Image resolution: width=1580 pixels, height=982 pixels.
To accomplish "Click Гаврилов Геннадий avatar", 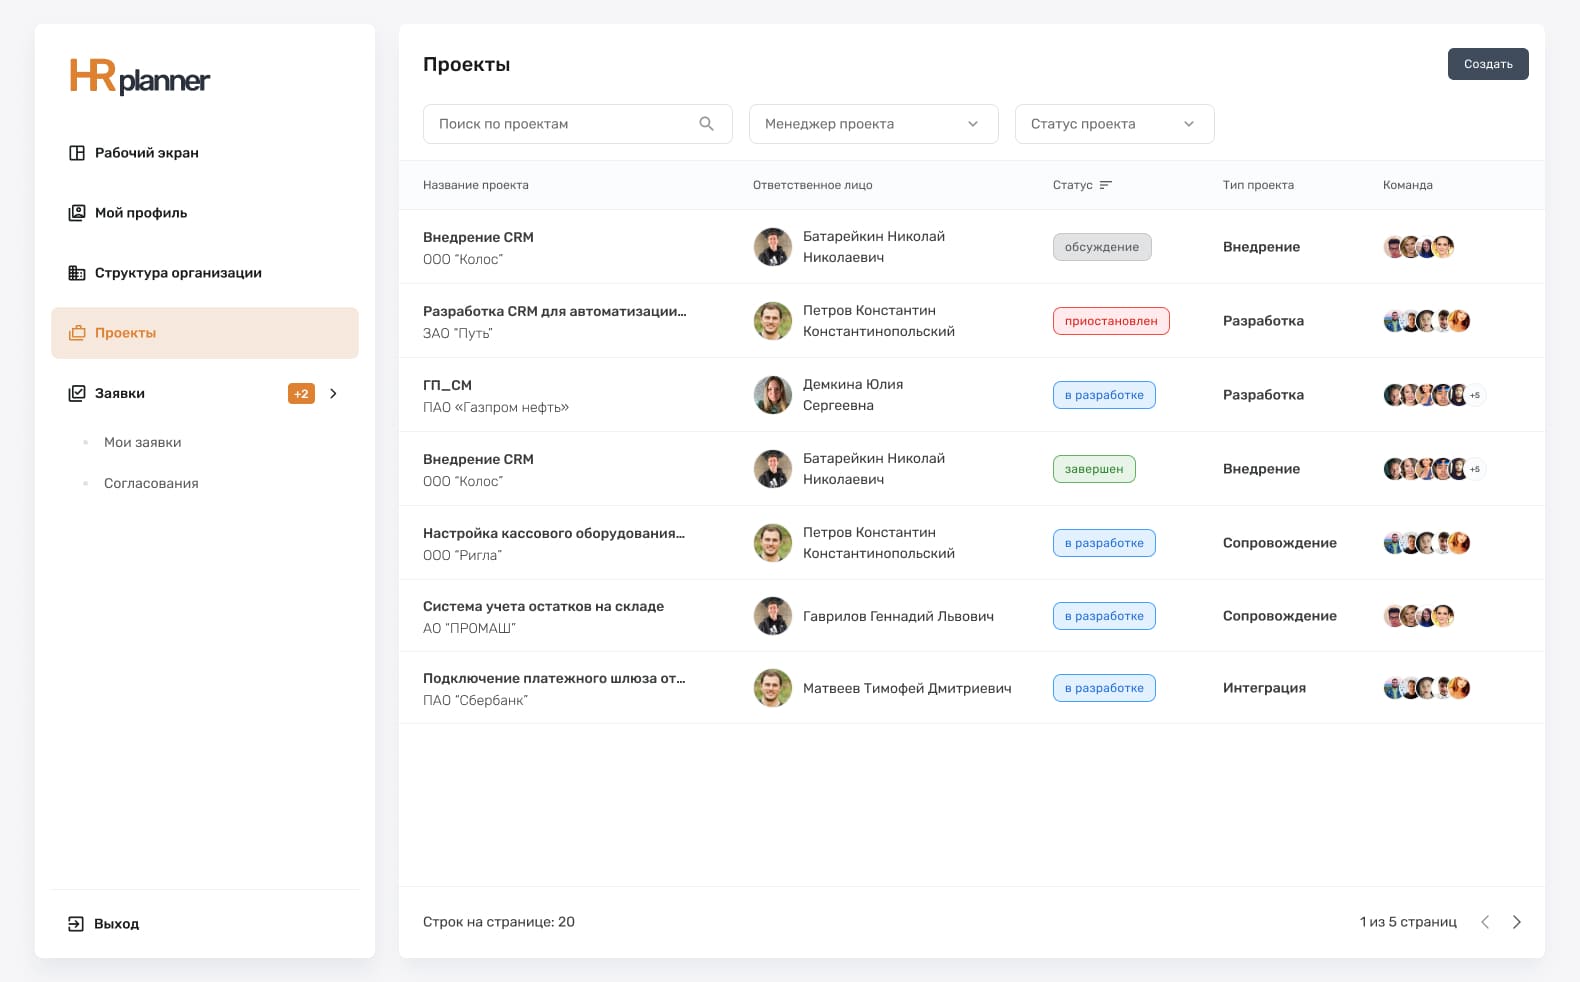I will pos(773,616).
